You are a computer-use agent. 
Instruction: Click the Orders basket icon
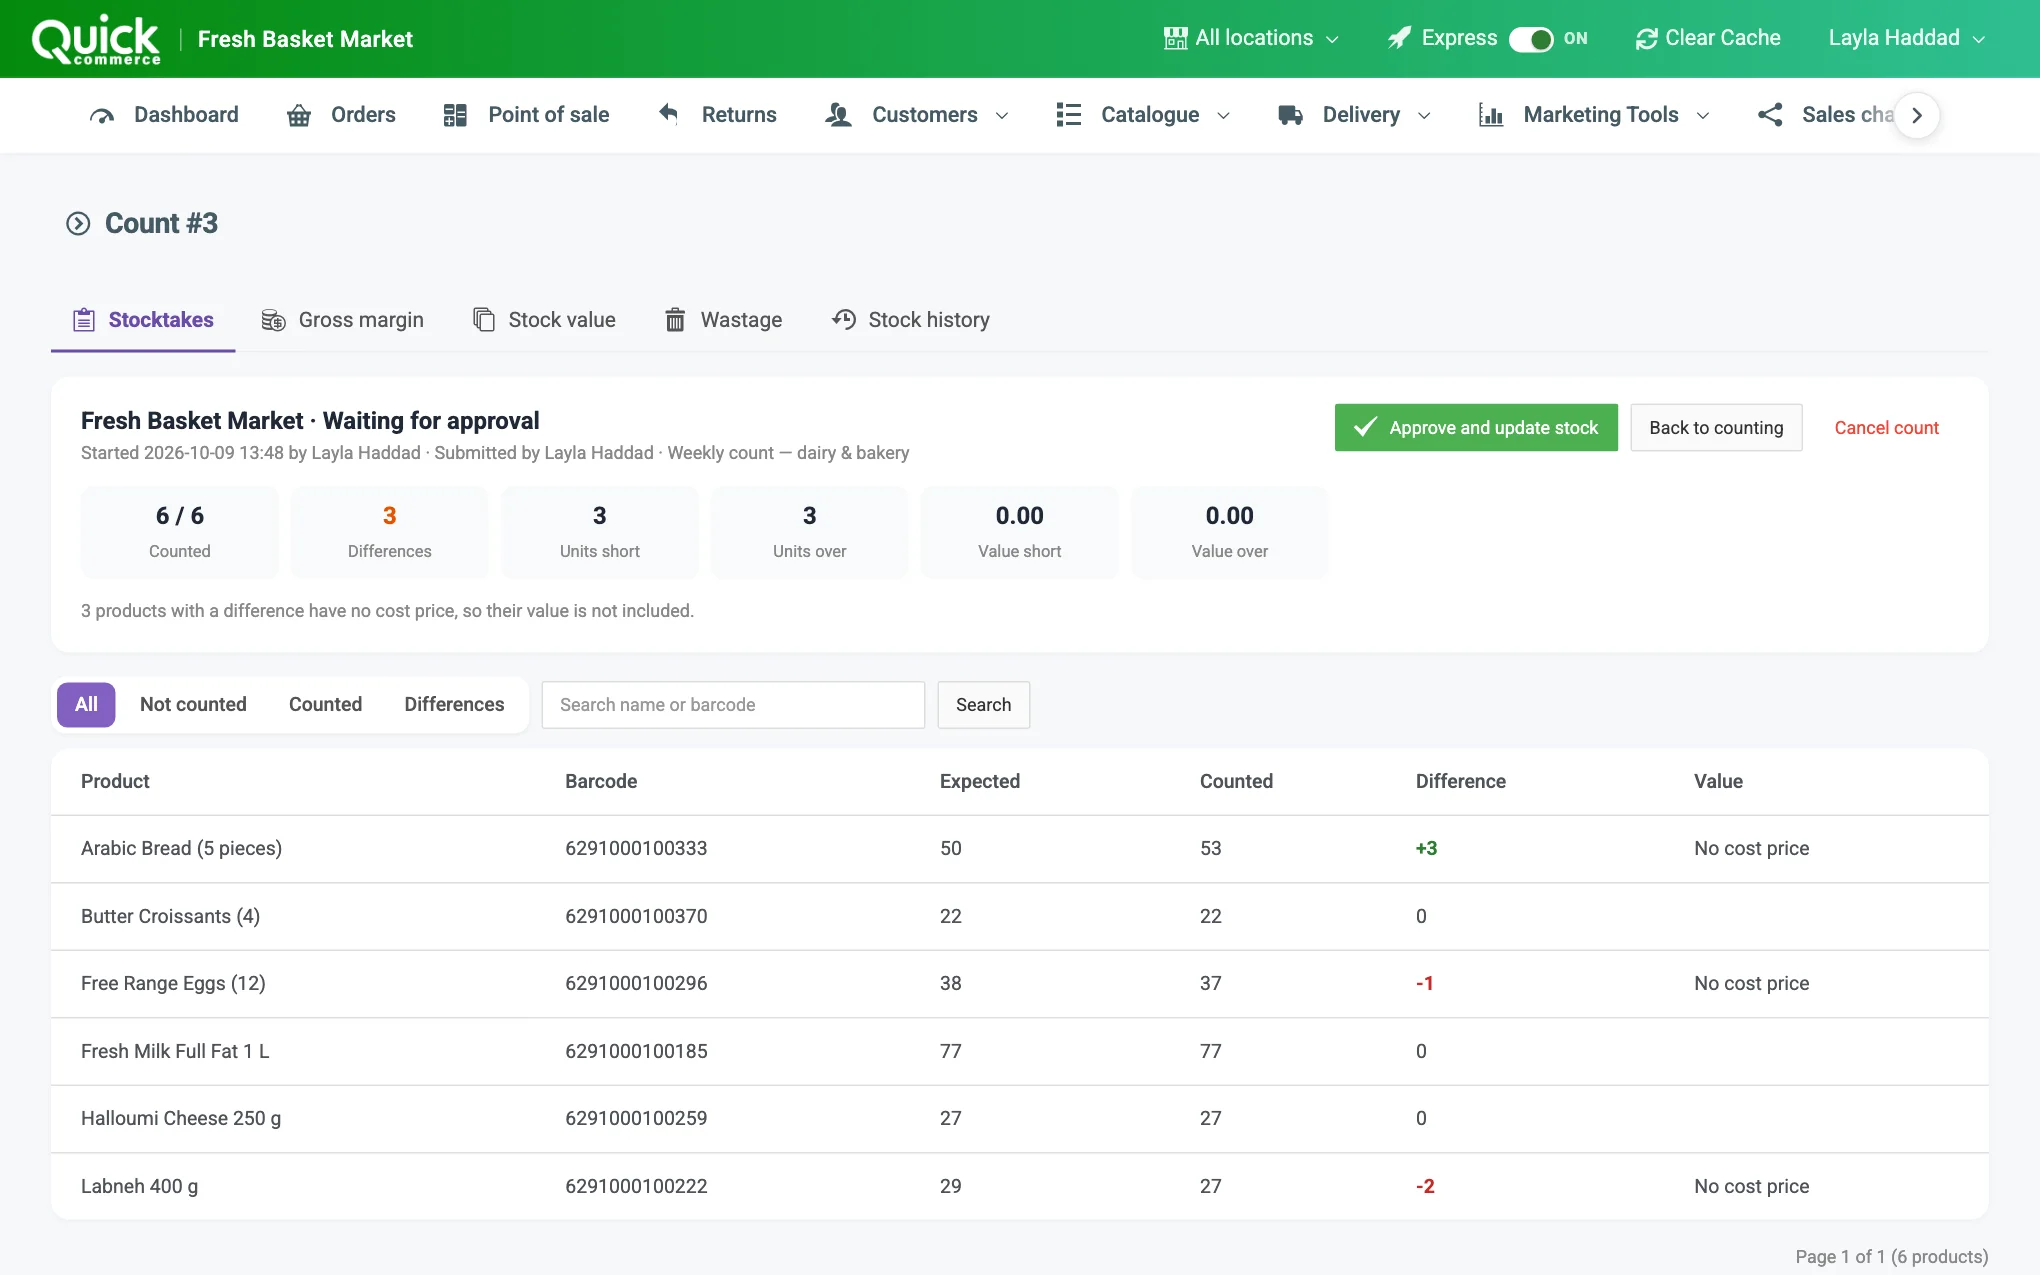[299, 115]
